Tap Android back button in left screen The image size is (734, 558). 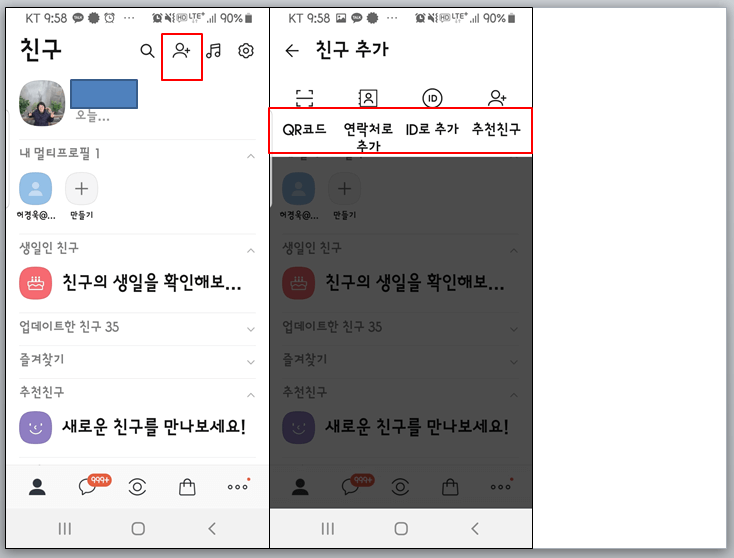[x=212, y=529]
